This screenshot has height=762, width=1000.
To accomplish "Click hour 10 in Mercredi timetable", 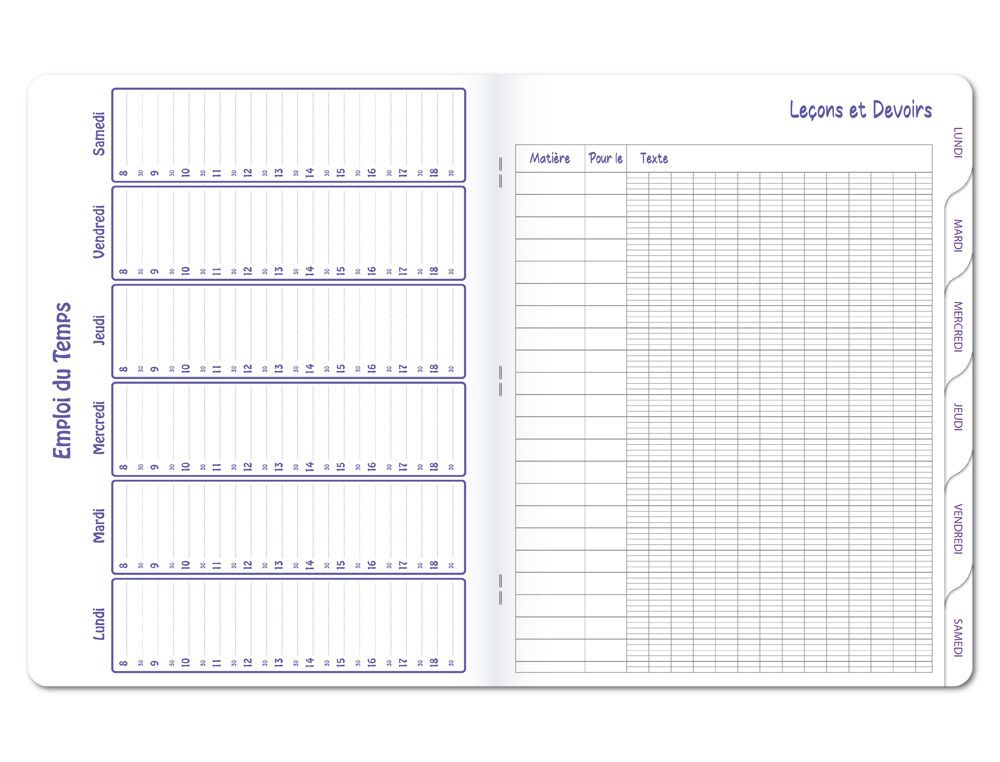I will pyautogui.click(x=186, y=466).
